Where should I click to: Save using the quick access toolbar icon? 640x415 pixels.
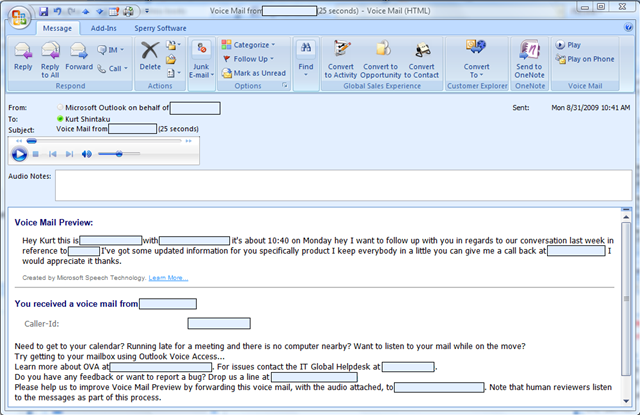click(x=43, y=9)
